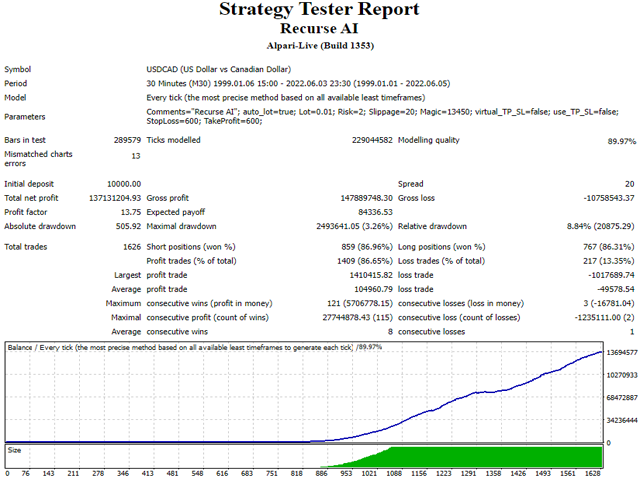Click Long positions value 767 (86.31%)
The height and width of the screenshot is (480, 640).
[609, 247]
